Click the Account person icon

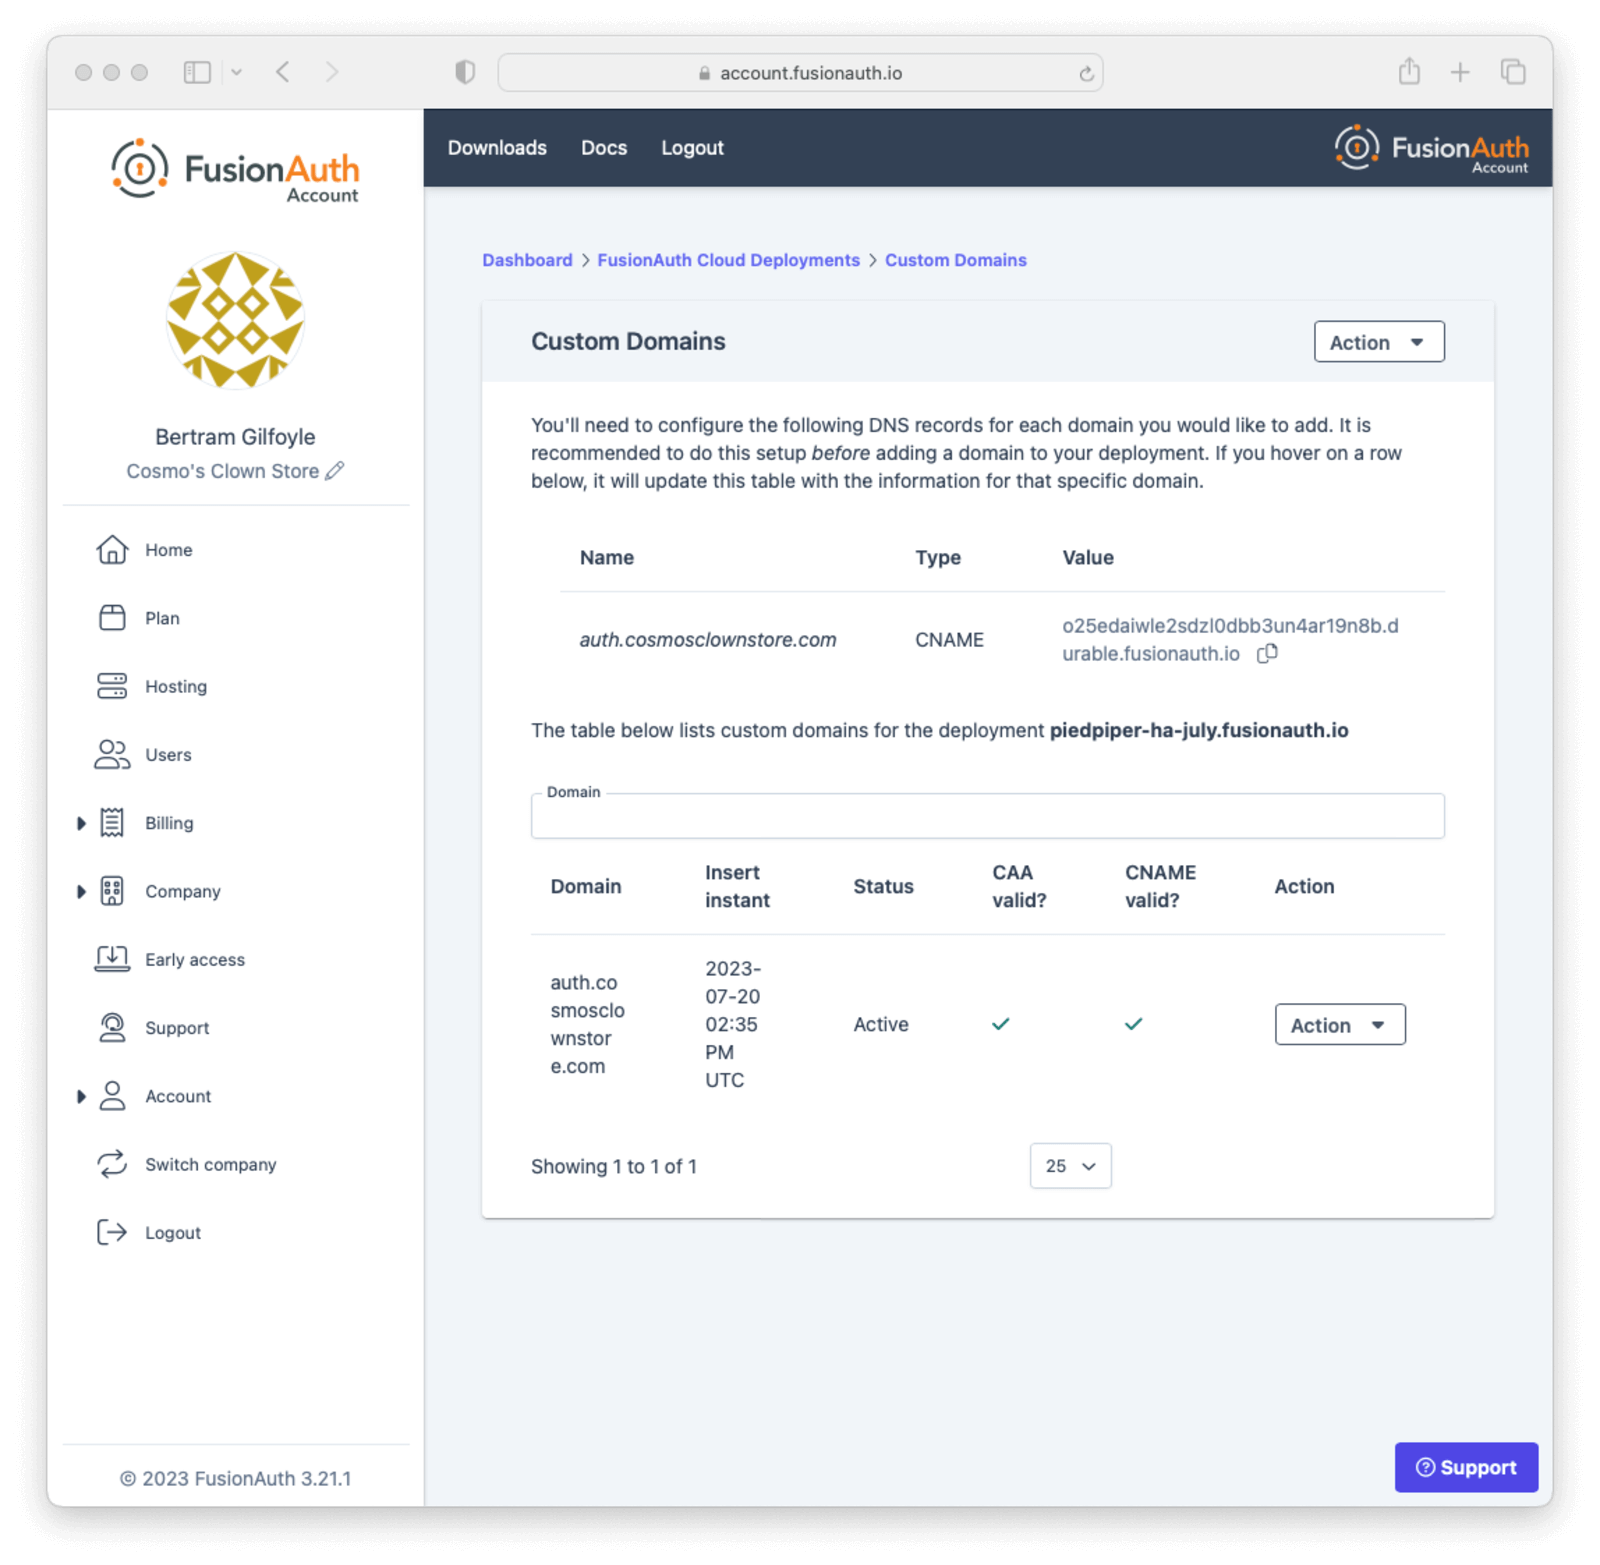[x=112, y=1096]
